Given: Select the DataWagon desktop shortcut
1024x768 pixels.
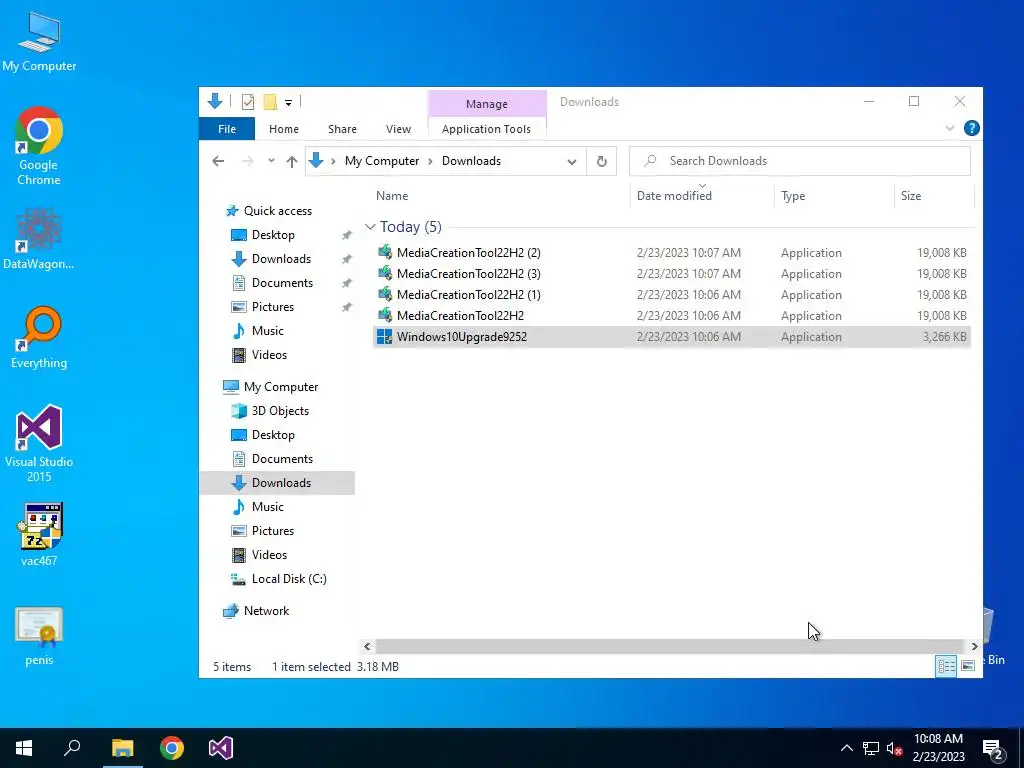Looking at the screenshot, I should tap(39, 238).
